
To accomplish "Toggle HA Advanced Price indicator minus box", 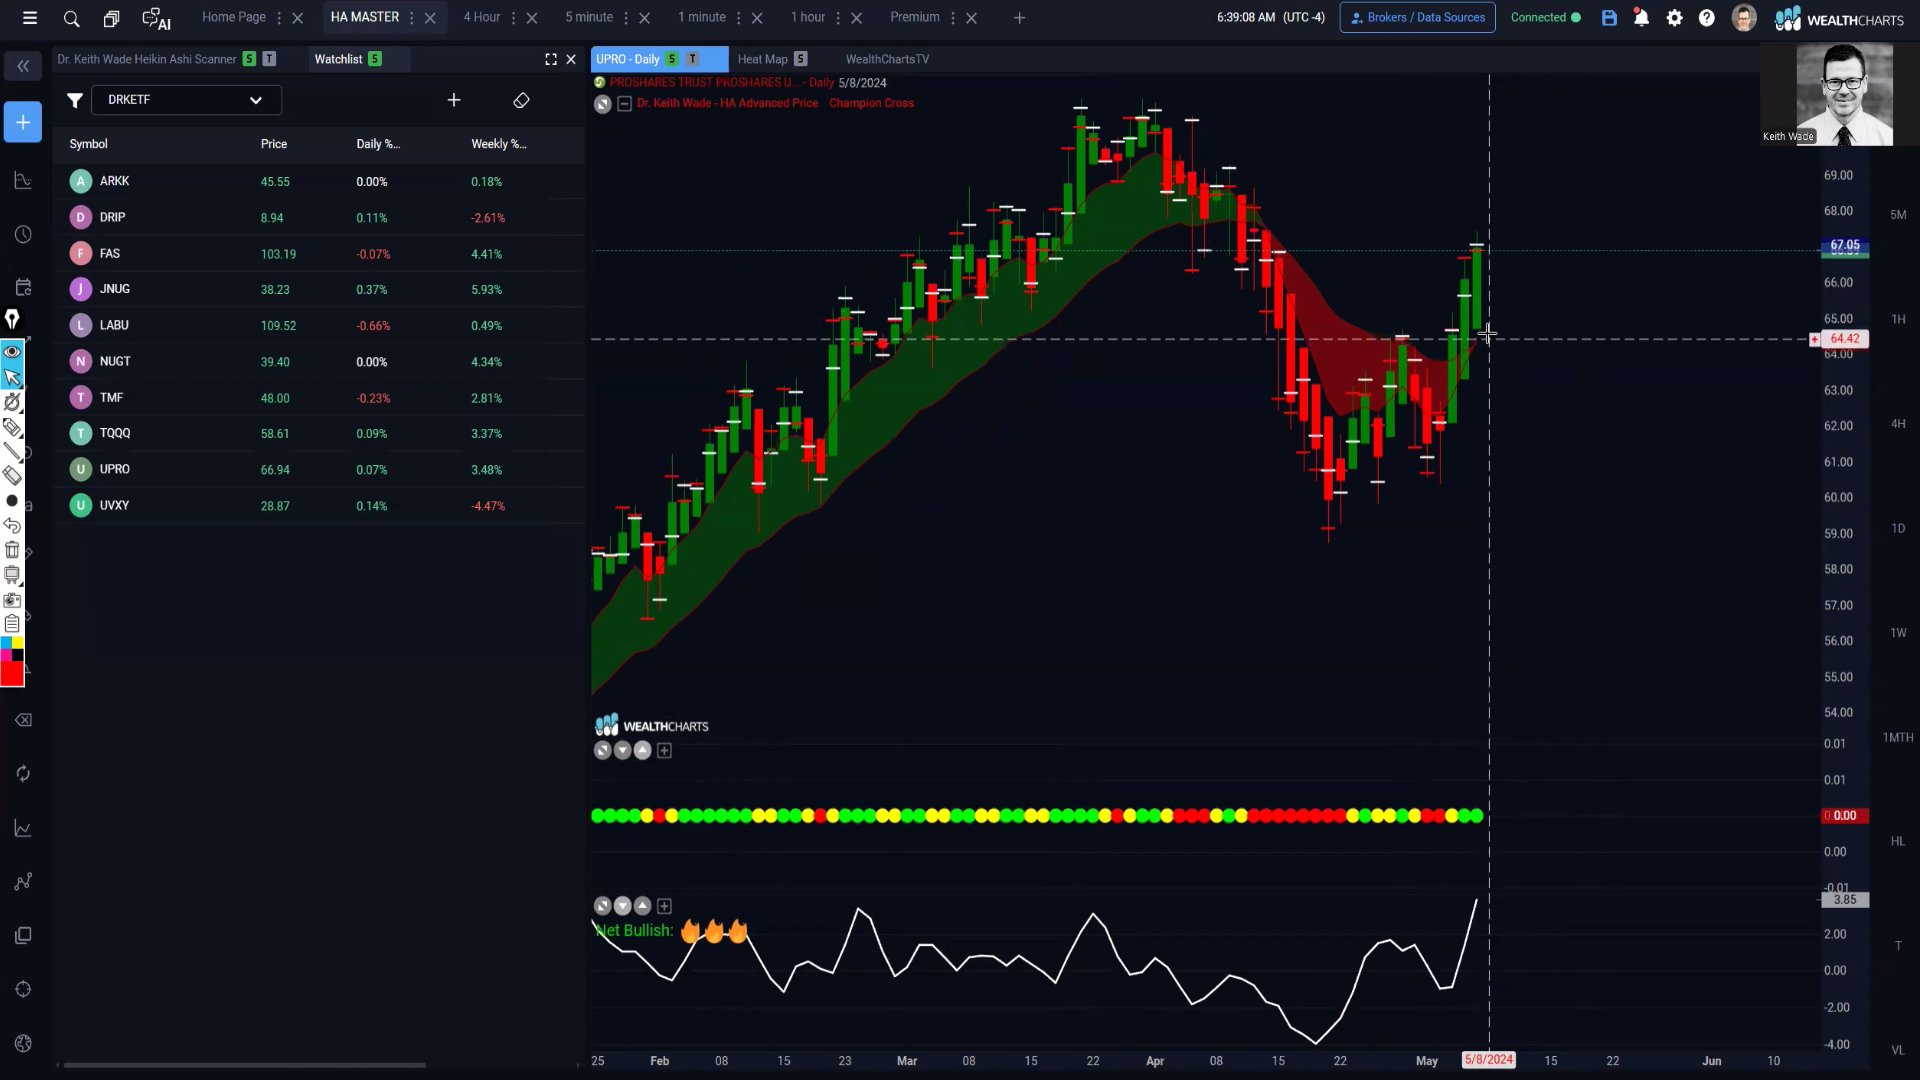I will 625,104.
